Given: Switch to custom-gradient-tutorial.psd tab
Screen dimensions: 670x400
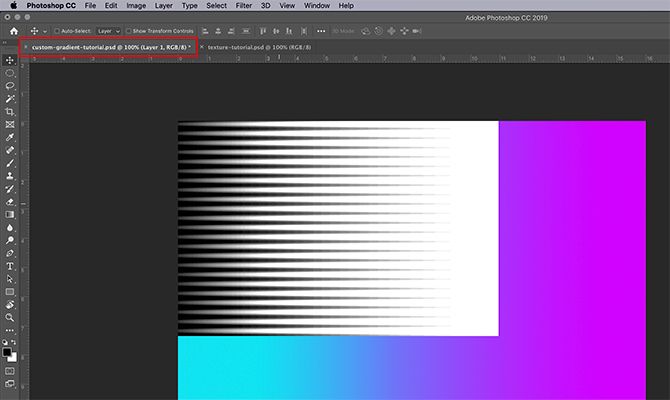Looking at the screenshot, I should click(111, 47).
